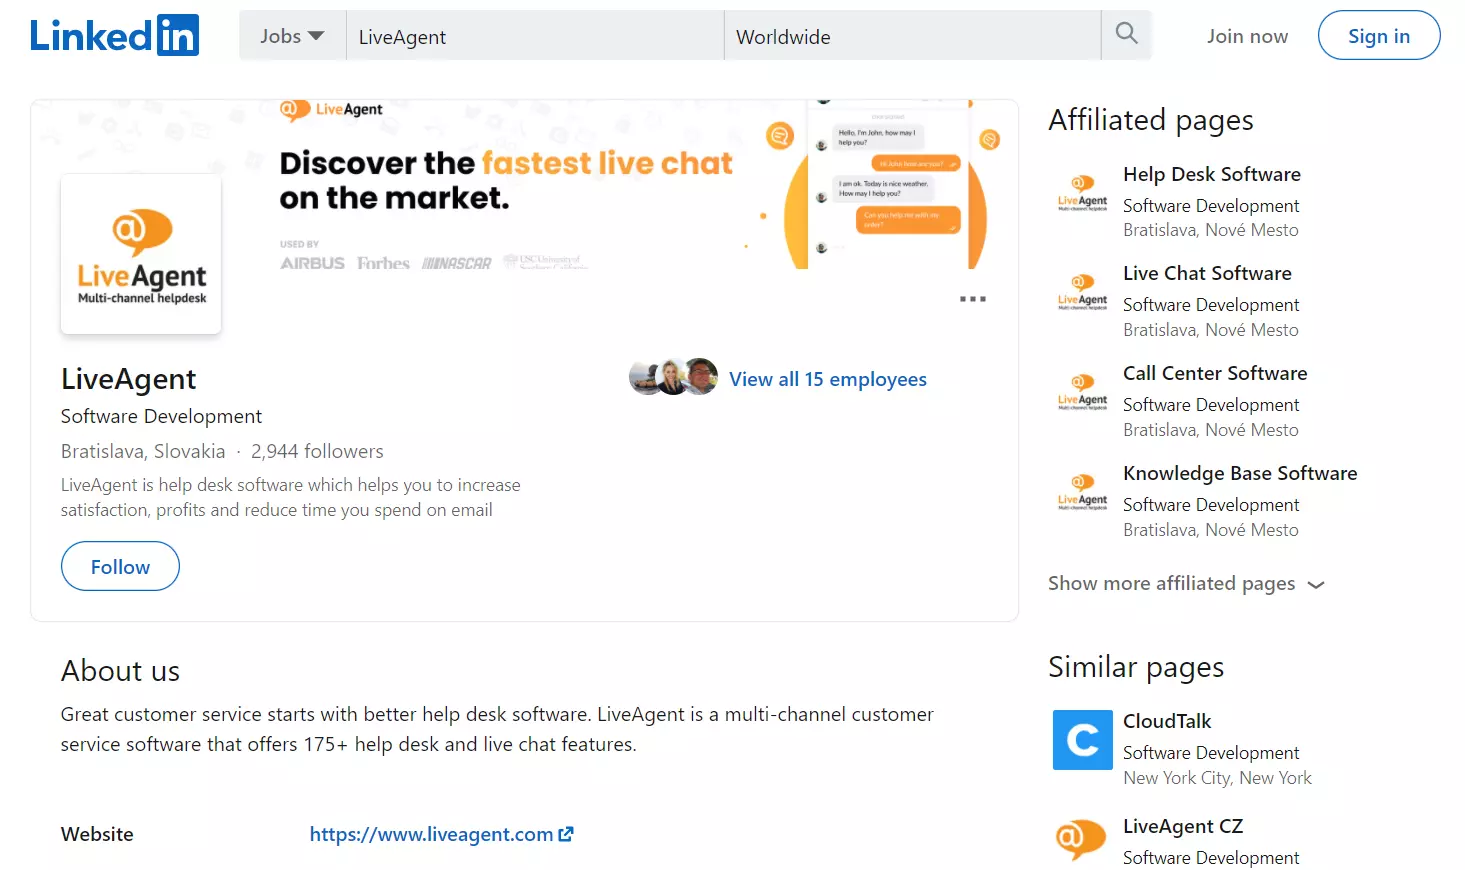Image resolution: width=1465 pixels, height=870 pixels.
Task: Click the search magnifying glass icon
Action: pyautogui.click(x=1125, y=33)
